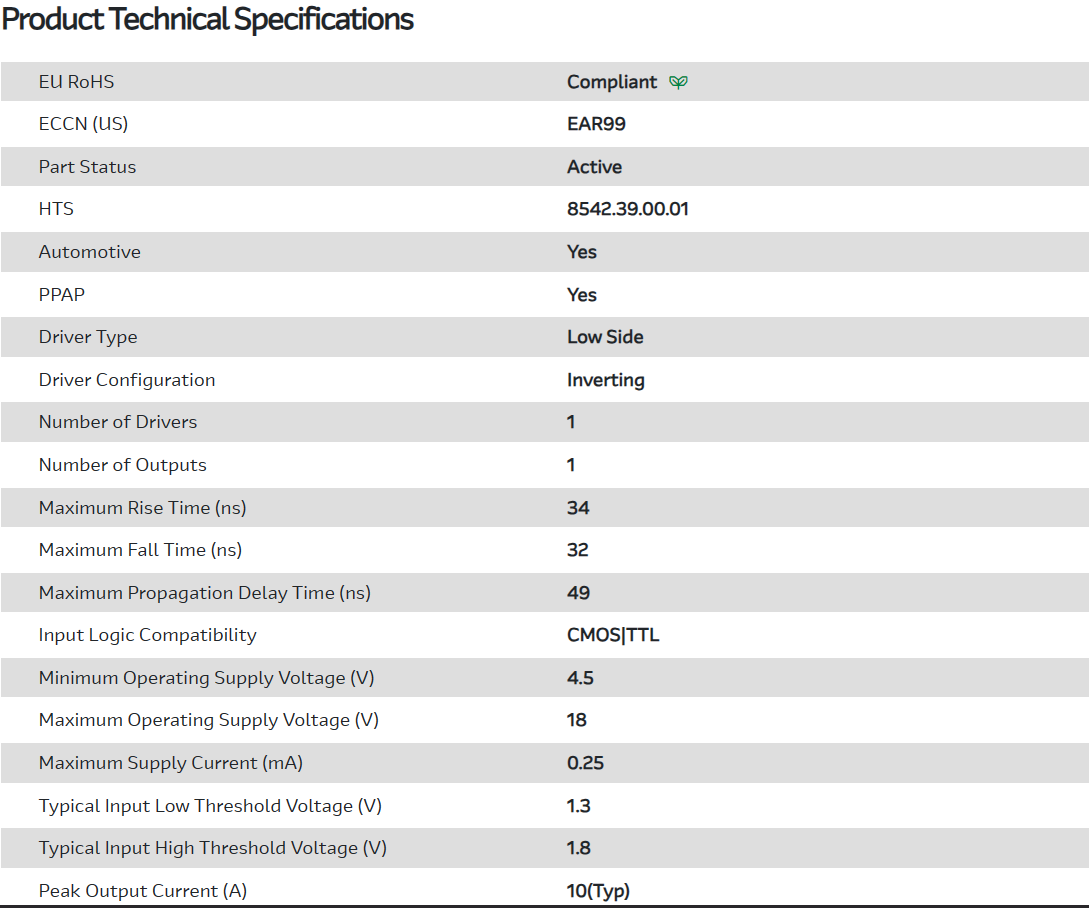Viewport: 1089px width, 908px height.
Task: Click the Inverting driver configuration value
Action: [605, 380]
